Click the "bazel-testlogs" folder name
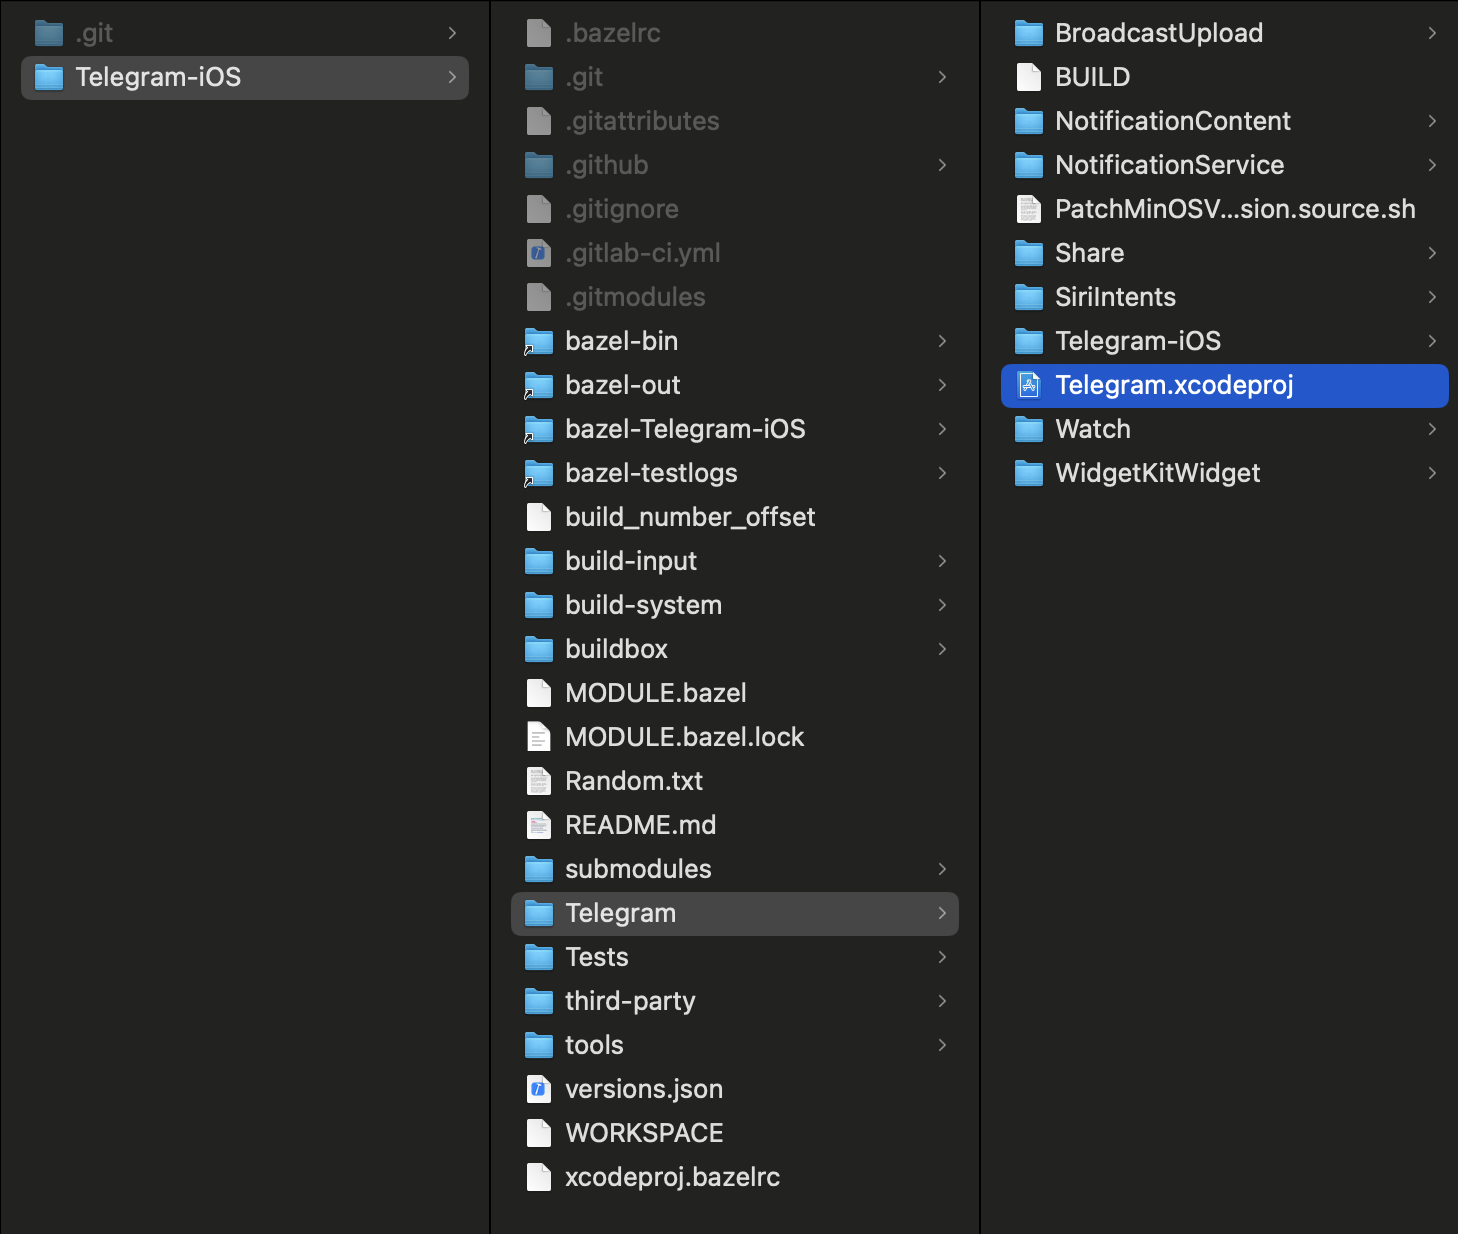 point(651,473)
